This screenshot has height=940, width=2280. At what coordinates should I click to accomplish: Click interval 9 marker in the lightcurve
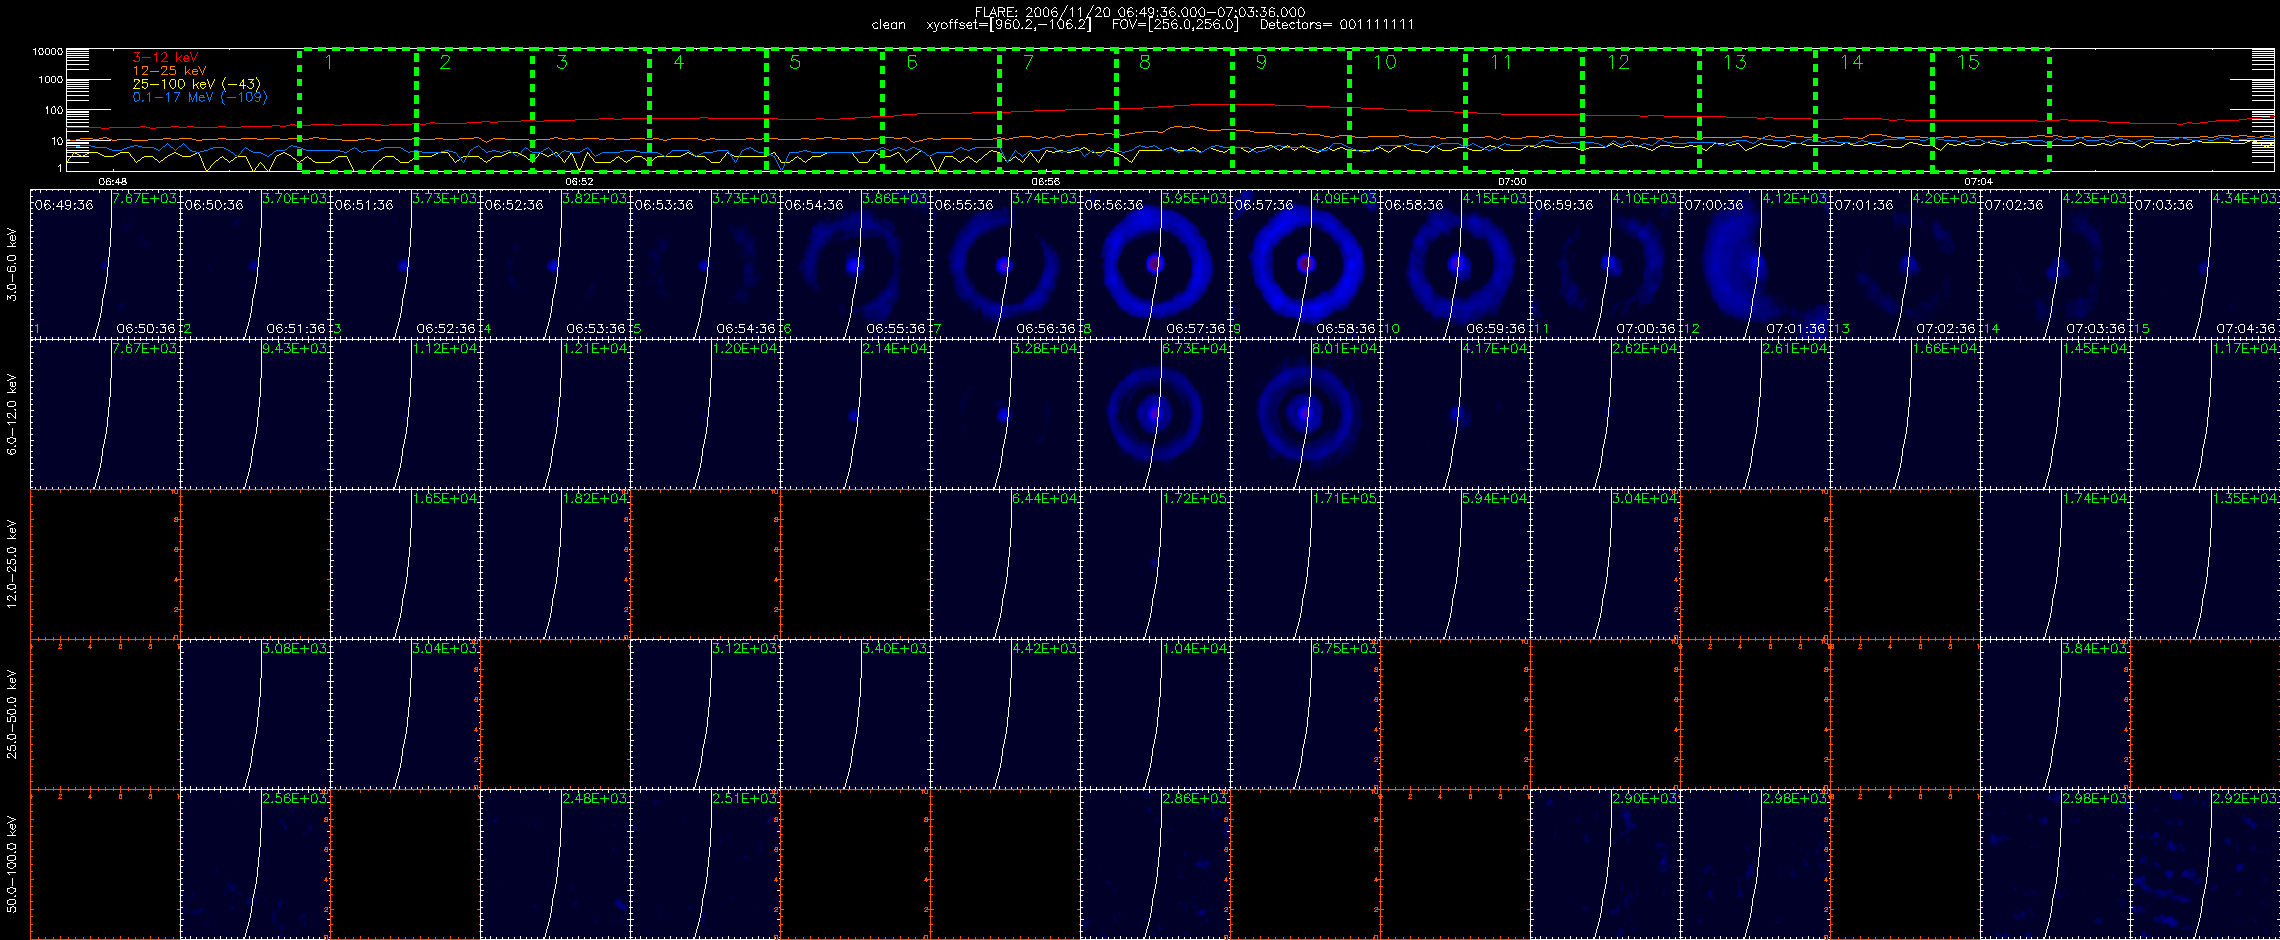(1261, 62)
